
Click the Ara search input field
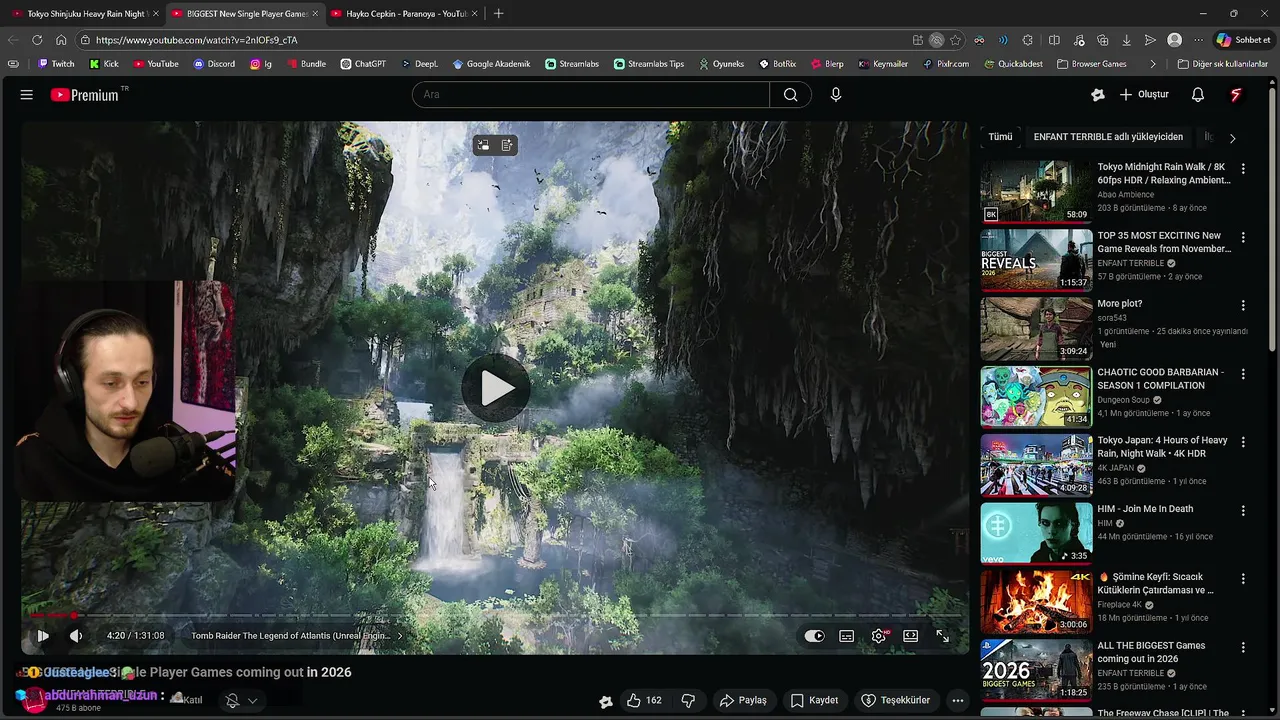591,95
